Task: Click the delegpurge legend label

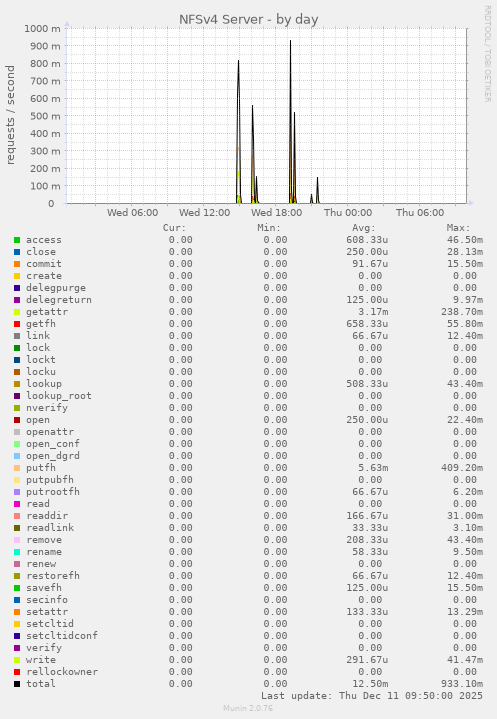Action: [x=56, y=288]
